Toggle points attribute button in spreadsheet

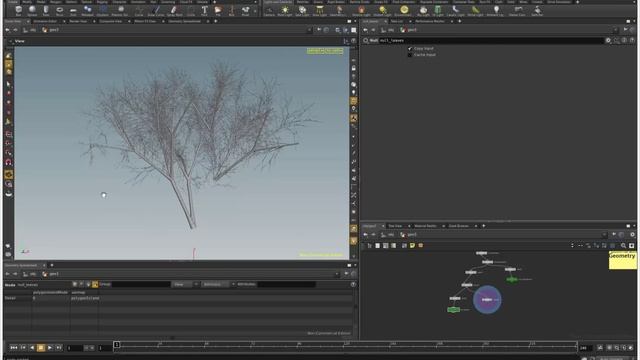[75, 284]
